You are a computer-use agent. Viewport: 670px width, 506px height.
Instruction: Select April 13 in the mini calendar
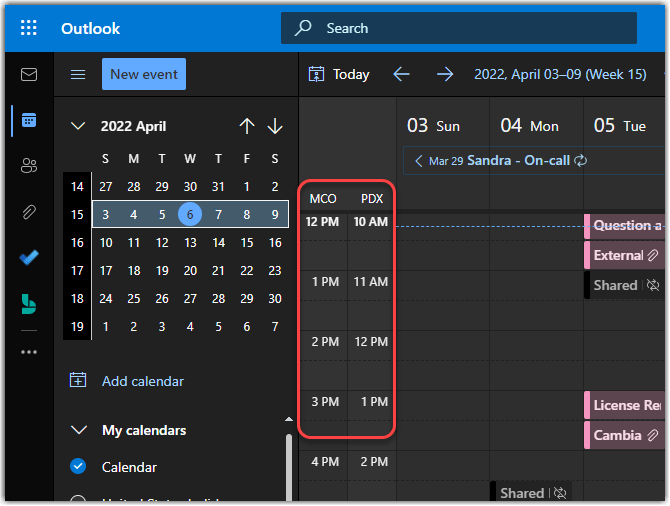click(190, 242)
